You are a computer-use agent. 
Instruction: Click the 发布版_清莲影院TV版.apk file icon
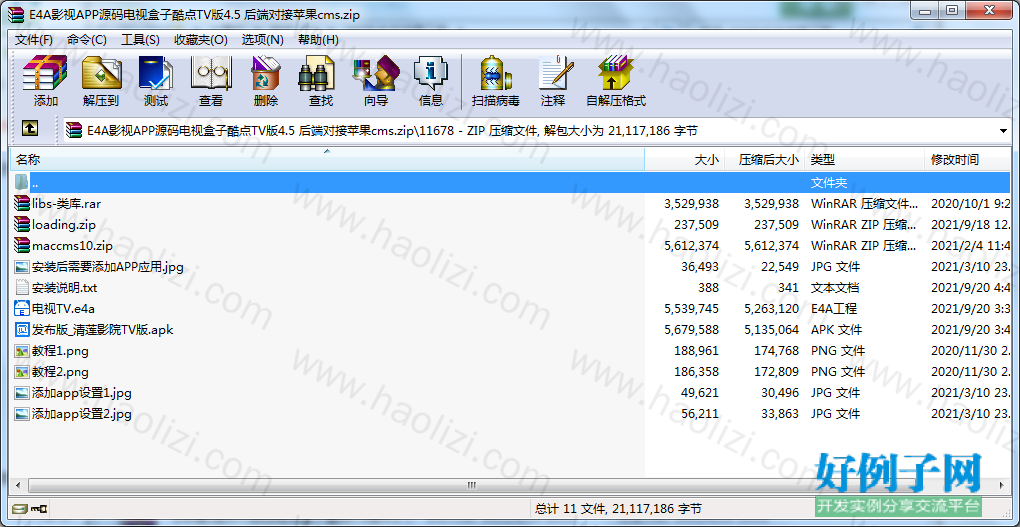pyautogui.click(x=22, y=329)
